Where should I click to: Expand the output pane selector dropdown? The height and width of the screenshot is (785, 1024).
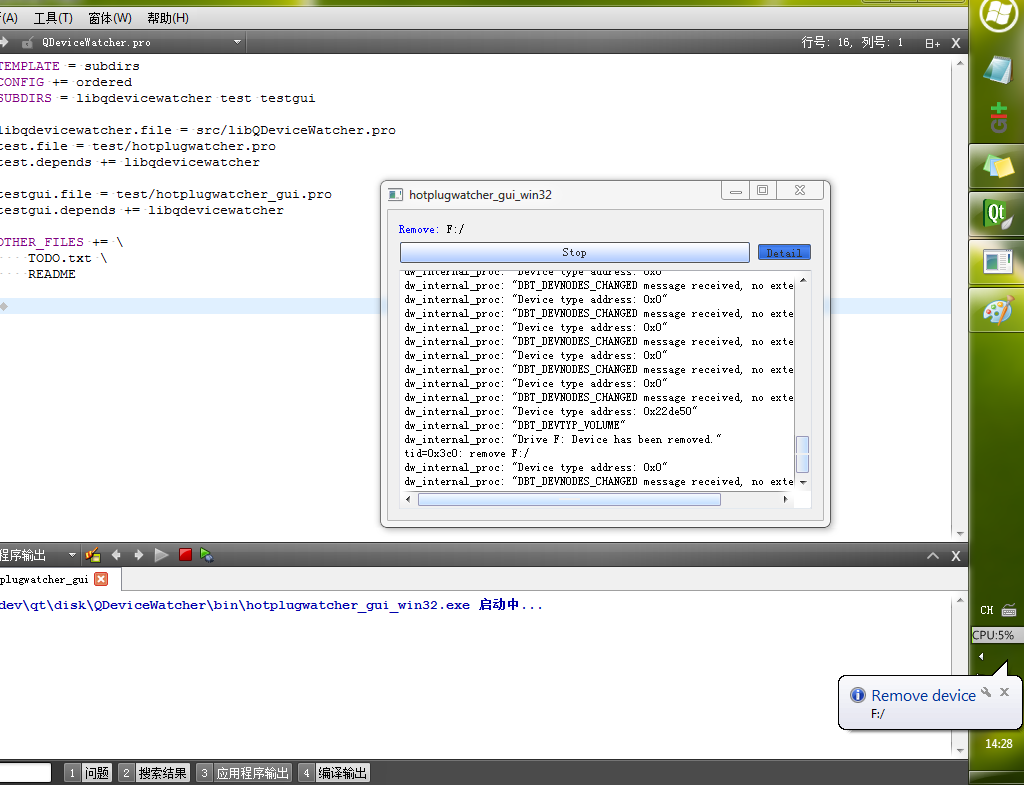pos(71,555)
